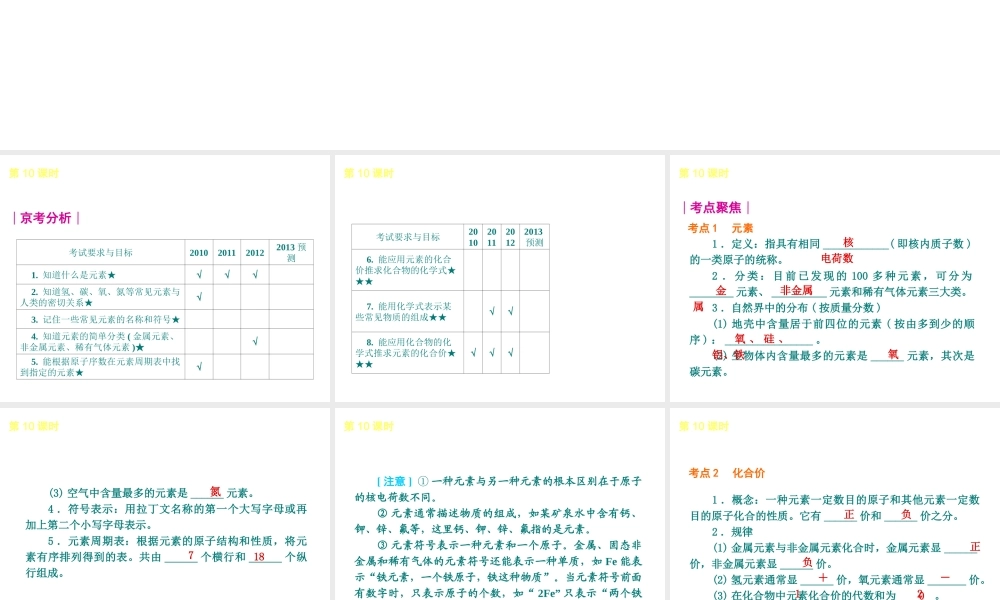
Task: Click the 第10课时 title on the 京考分析 slide
Action: pos(34,173)
